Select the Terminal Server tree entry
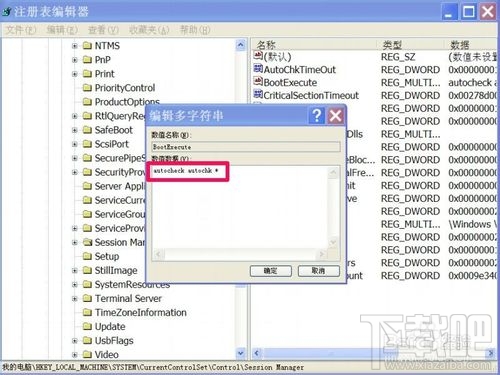The height and width of the screenshot is (375, 500). point(128,298)
